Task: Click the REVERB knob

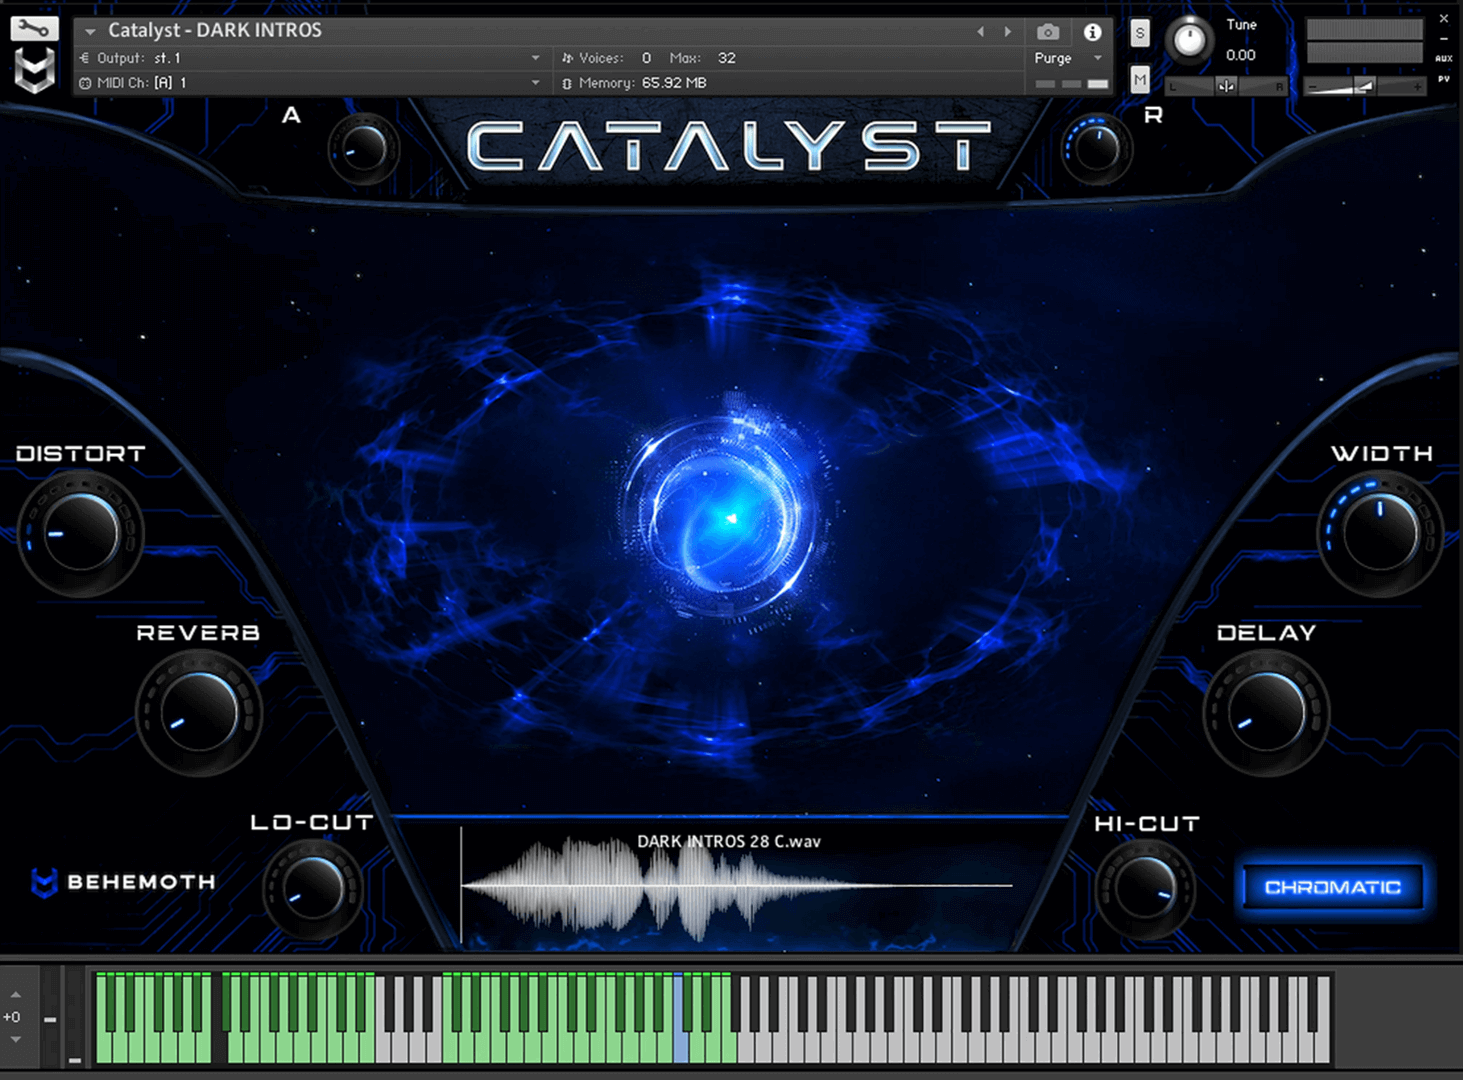Action: point(199,713)
